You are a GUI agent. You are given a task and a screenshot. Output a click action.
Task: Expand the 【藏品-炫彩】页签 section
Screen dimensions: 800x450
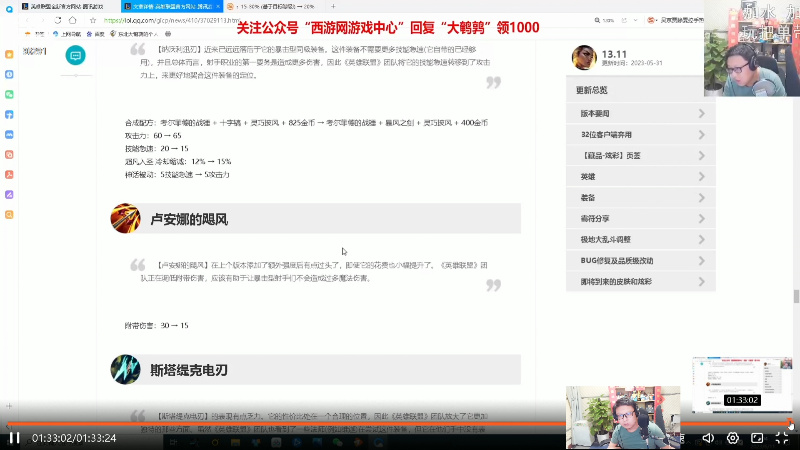tap(640, 155)
